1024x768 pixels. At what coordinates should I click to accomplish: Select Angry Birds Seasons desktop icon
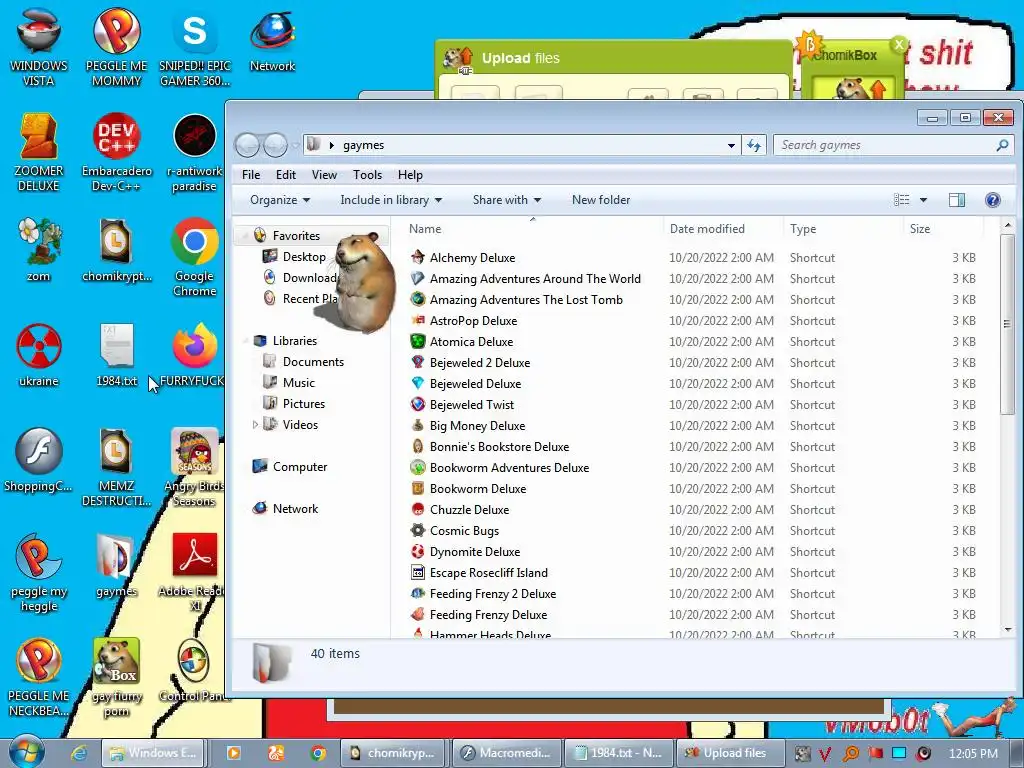pos(194,468)
